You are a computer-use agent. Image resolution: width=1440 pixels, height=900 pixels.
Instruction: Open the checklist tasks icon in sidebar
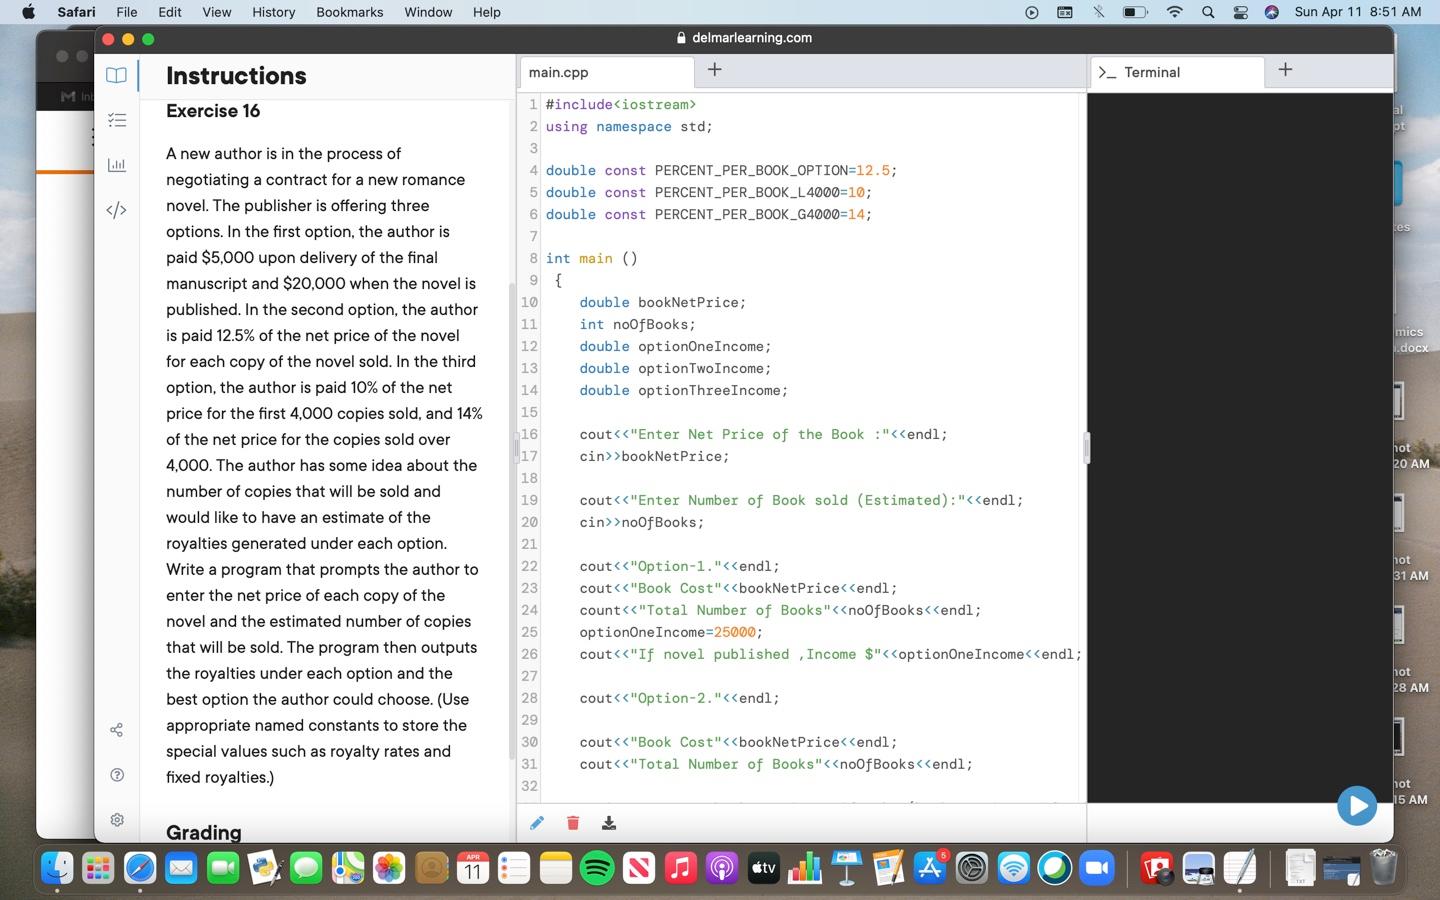coord(117,120)
